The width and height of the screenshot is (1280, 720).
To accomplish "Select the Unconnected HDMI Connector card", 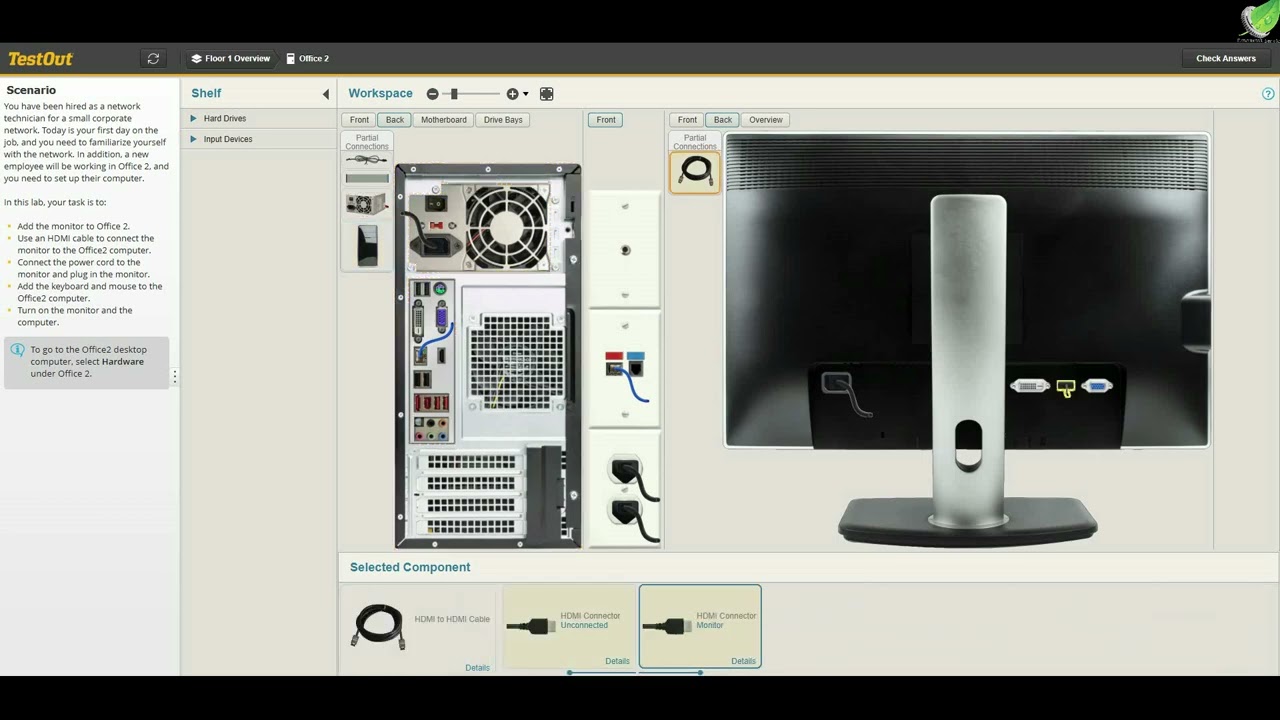I will point(569,626).
